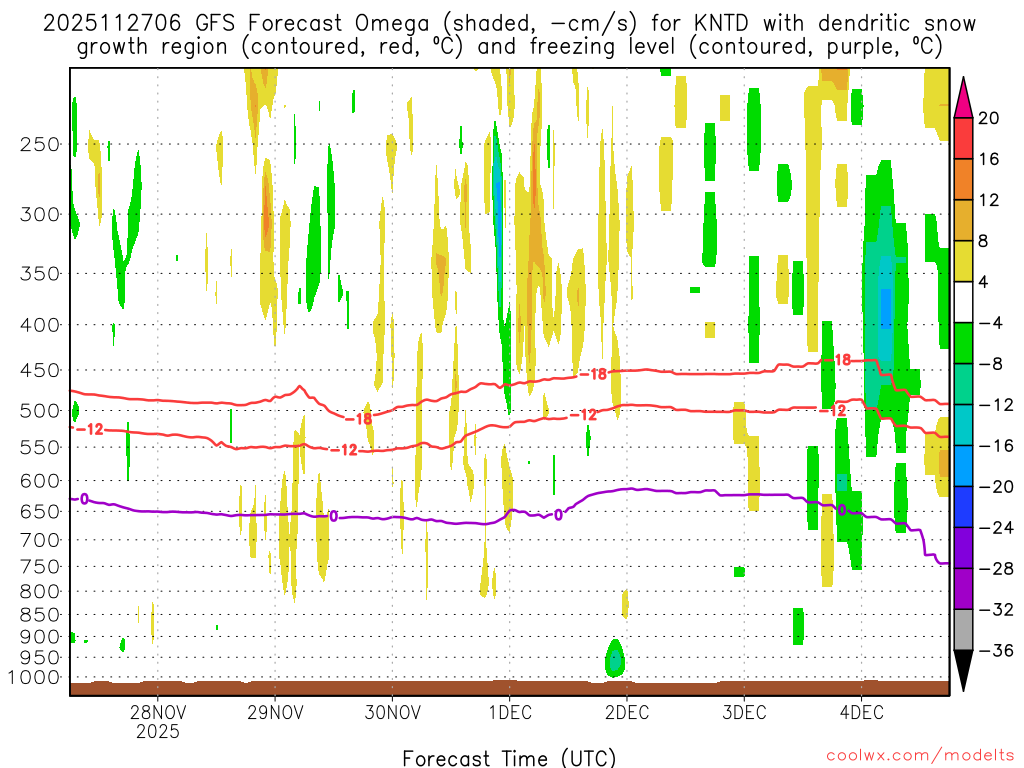Click the -12 contour label near 4DEC
The width and height of the screenshot is (1024, 768).
coord(832,411)
